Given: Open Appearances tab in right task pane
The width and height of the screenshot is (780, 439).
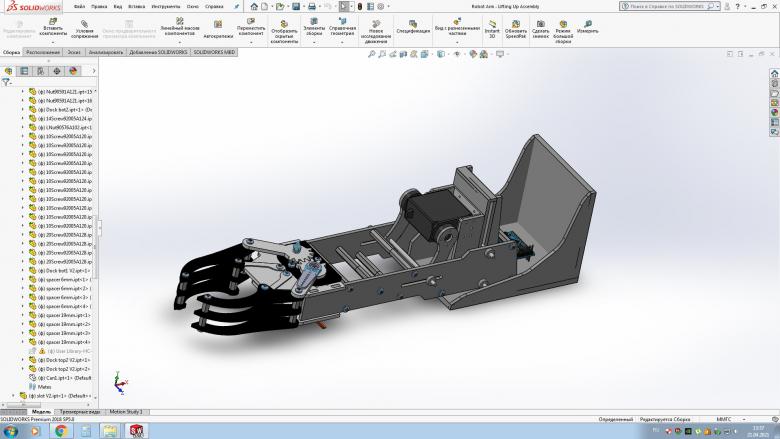Looking at the screenshot, I should pos(775,112).
